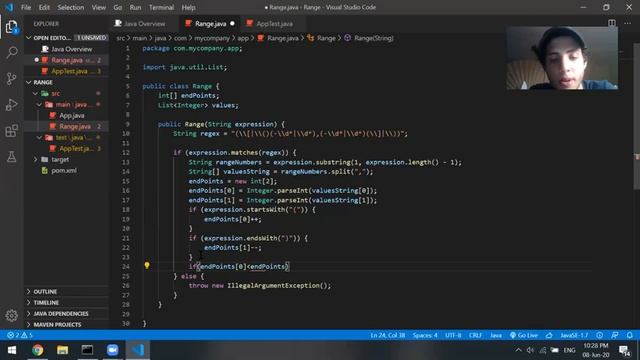
Task: Open Zoom from the taskbar
Action: (x=112, y=350)
